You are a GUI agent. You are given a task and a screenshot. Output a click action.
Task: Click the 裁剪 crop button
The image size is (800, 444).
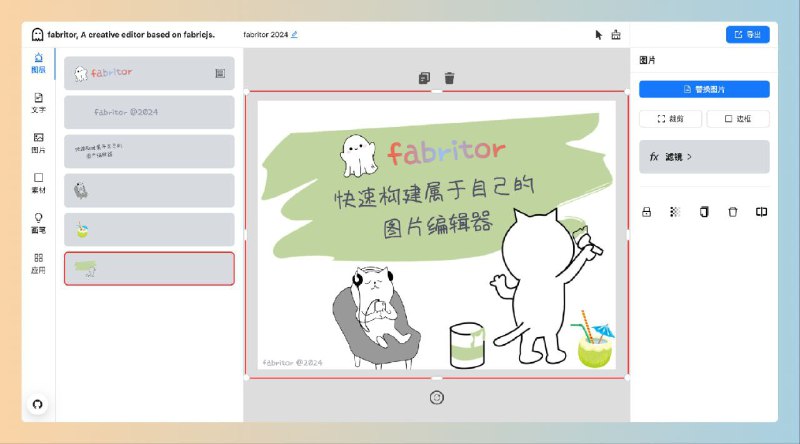670,119
